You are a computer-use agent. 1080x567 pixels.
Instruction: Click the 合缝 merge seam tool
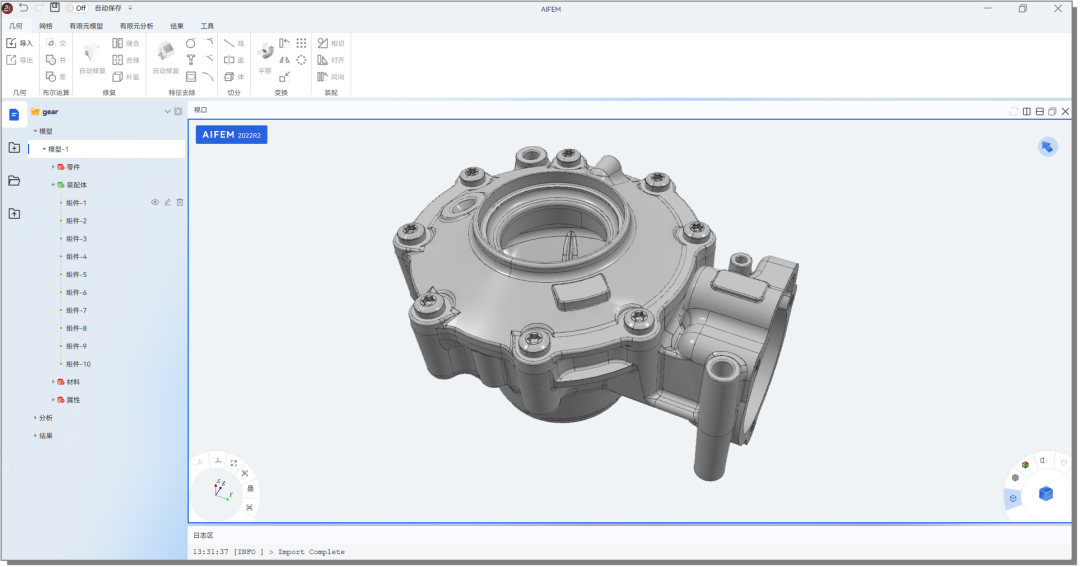point(126,60)
